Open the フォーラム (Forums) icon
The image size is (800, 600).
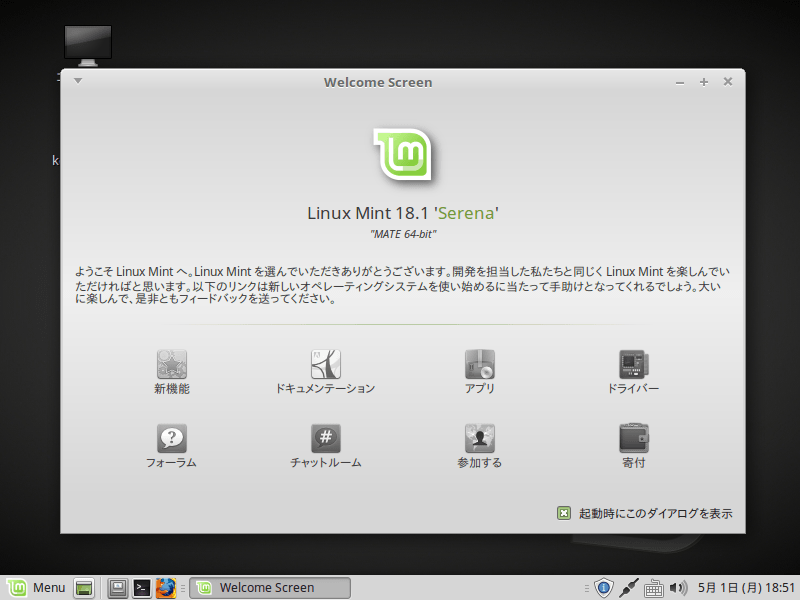[172, 439]
